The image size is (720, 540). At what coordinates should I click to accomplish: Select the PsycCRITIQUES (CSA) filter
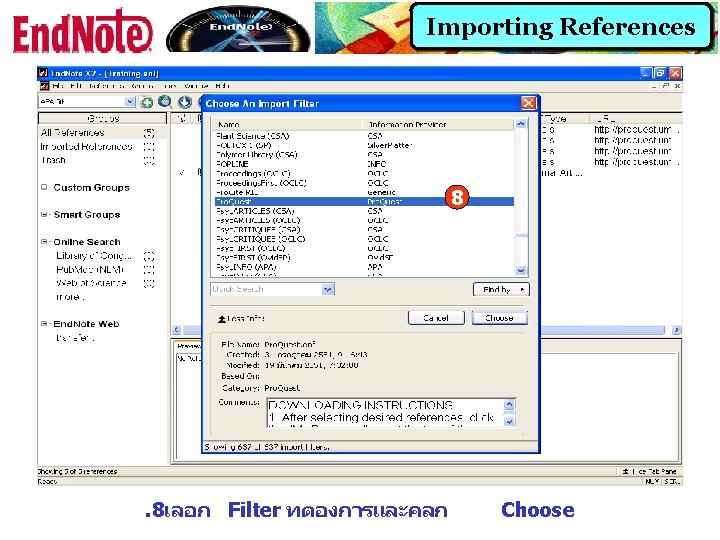click(364, 230)
